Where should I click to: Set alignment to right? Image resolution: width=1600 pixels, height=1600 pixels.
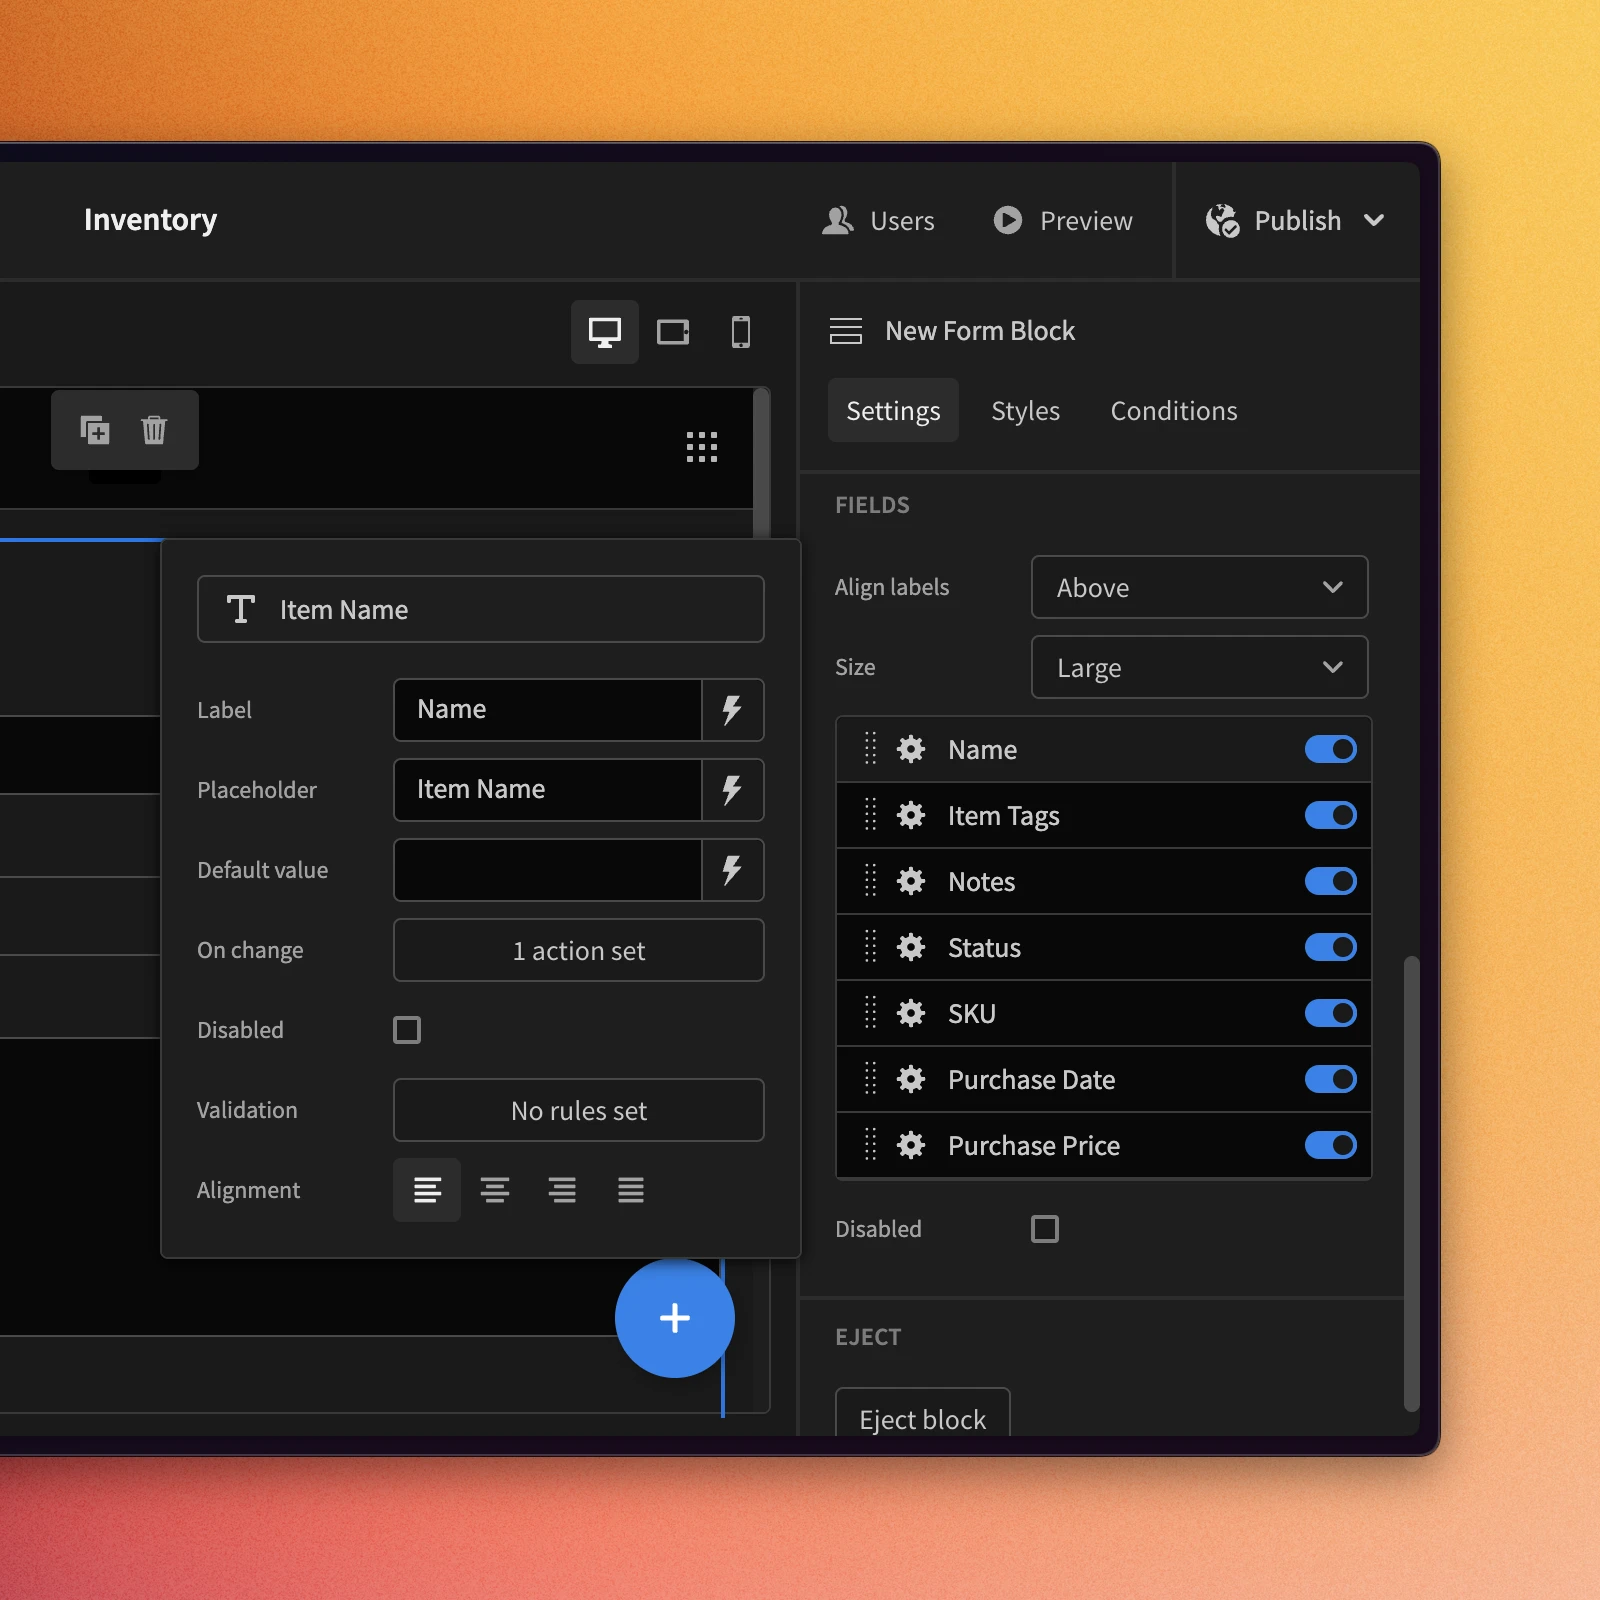(x=562, y=1190)
